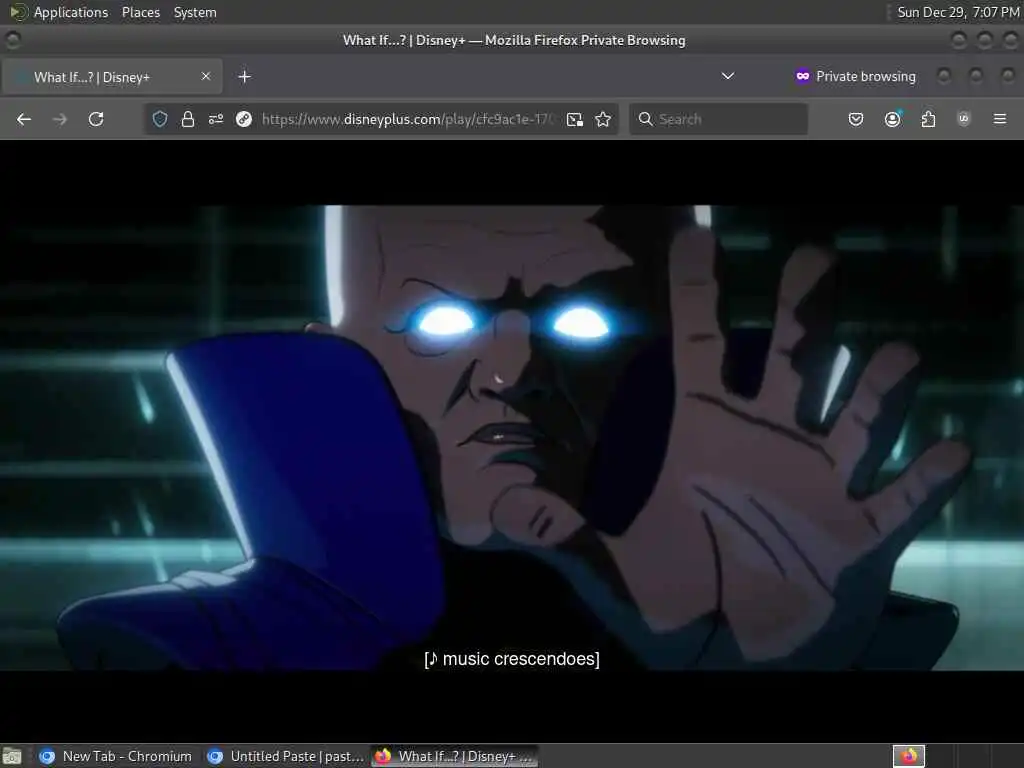Click the Private browsing indicator
Screen dimensions: 1024x768
(x=856, y=76)
